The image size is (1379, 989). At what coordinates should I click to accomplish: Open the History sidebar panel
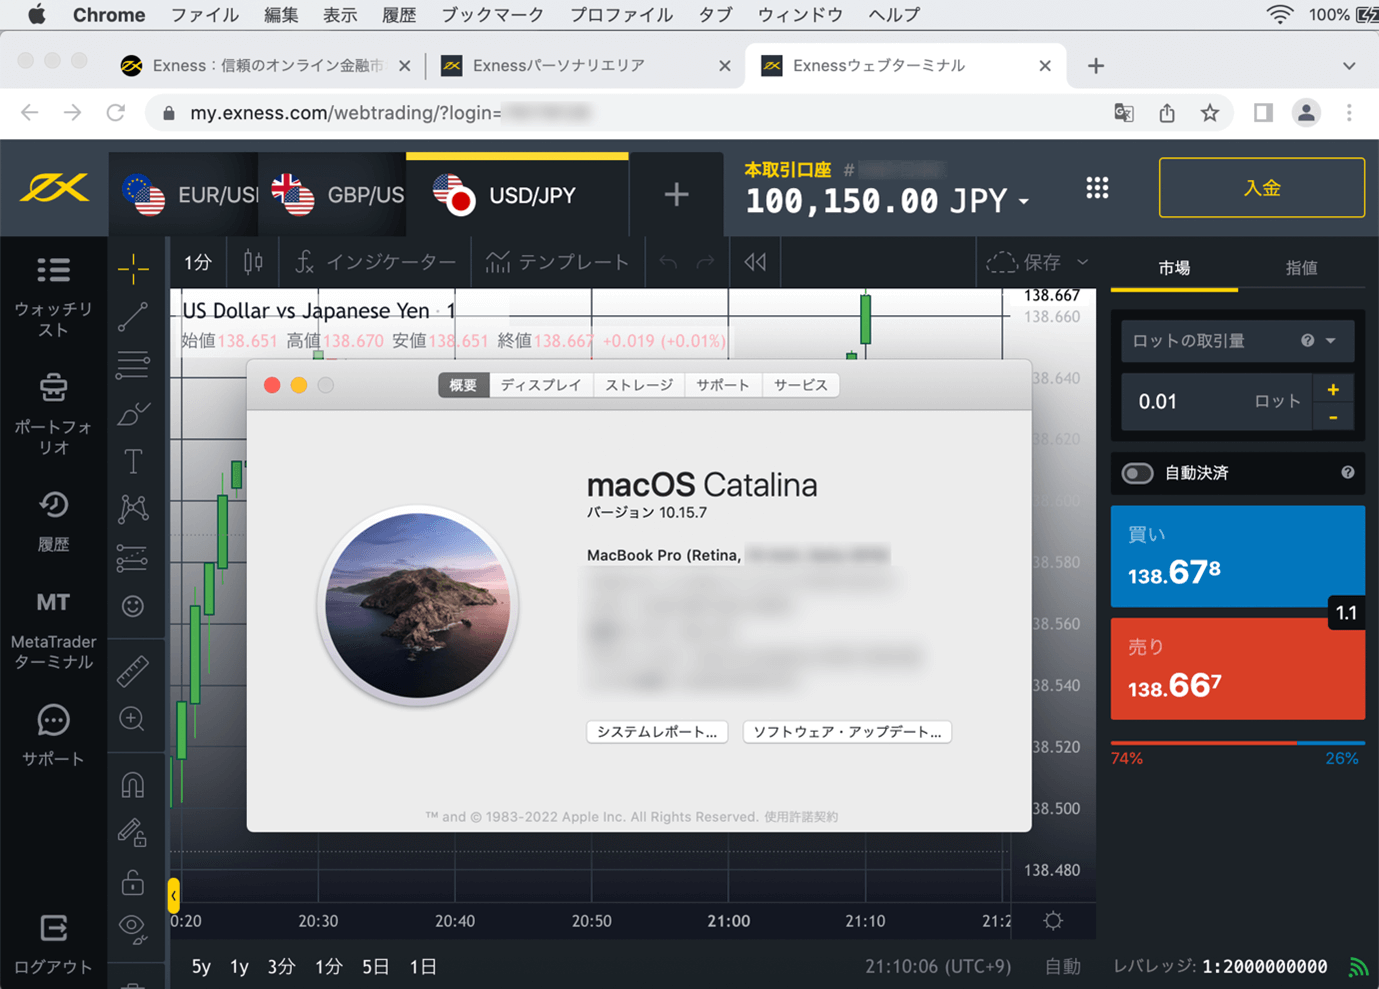pyautogui.click(x=53, y=521)
